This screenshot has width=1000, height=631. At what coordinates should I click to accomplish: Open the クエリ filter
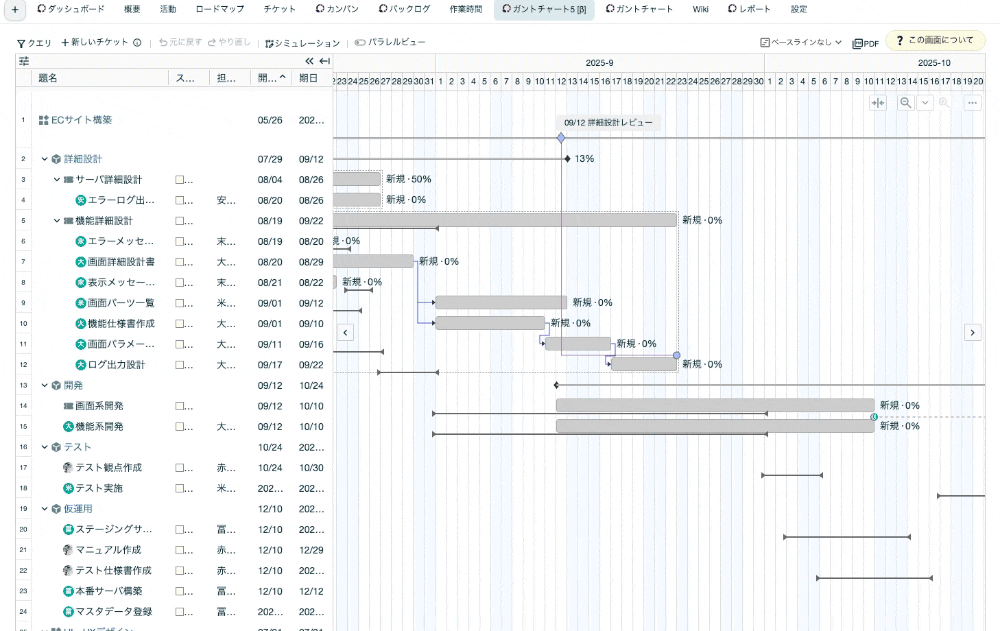tap(34, 43)
